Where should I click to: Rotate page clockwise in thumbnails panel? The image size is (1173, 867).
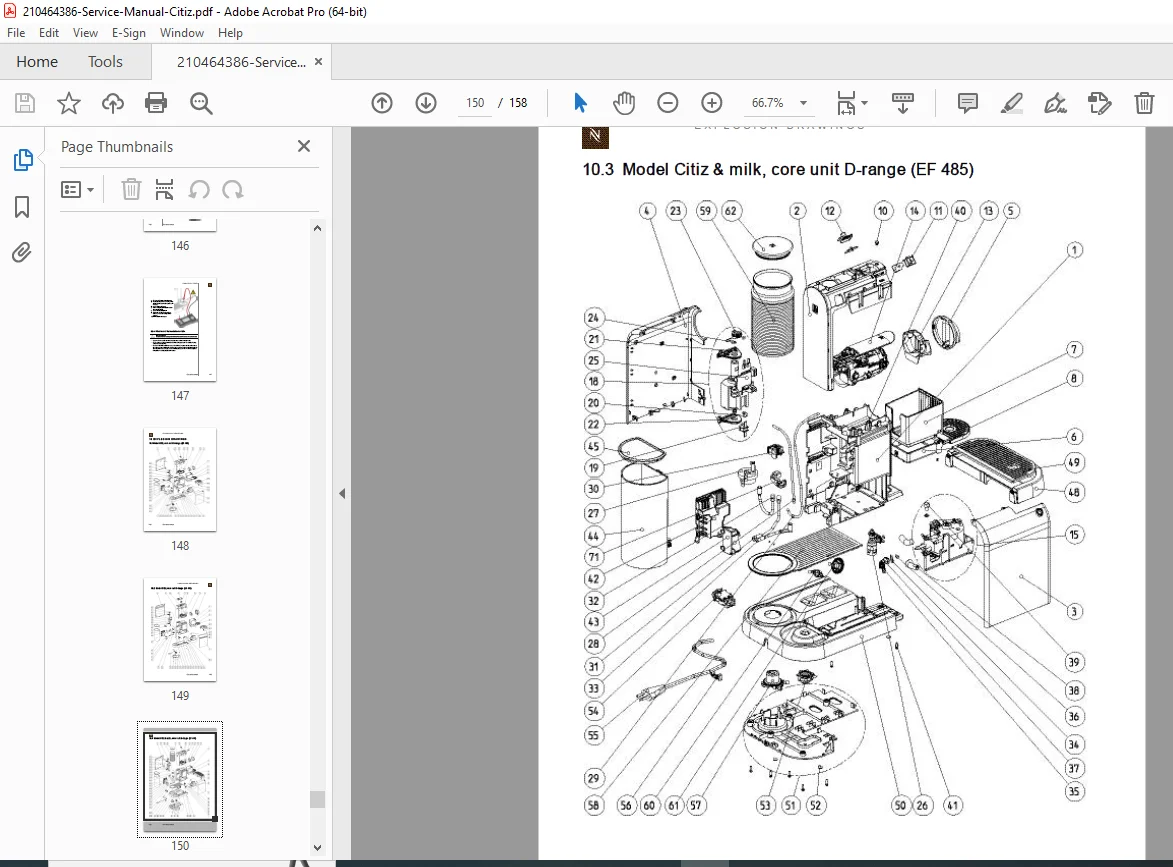[233, 189]
